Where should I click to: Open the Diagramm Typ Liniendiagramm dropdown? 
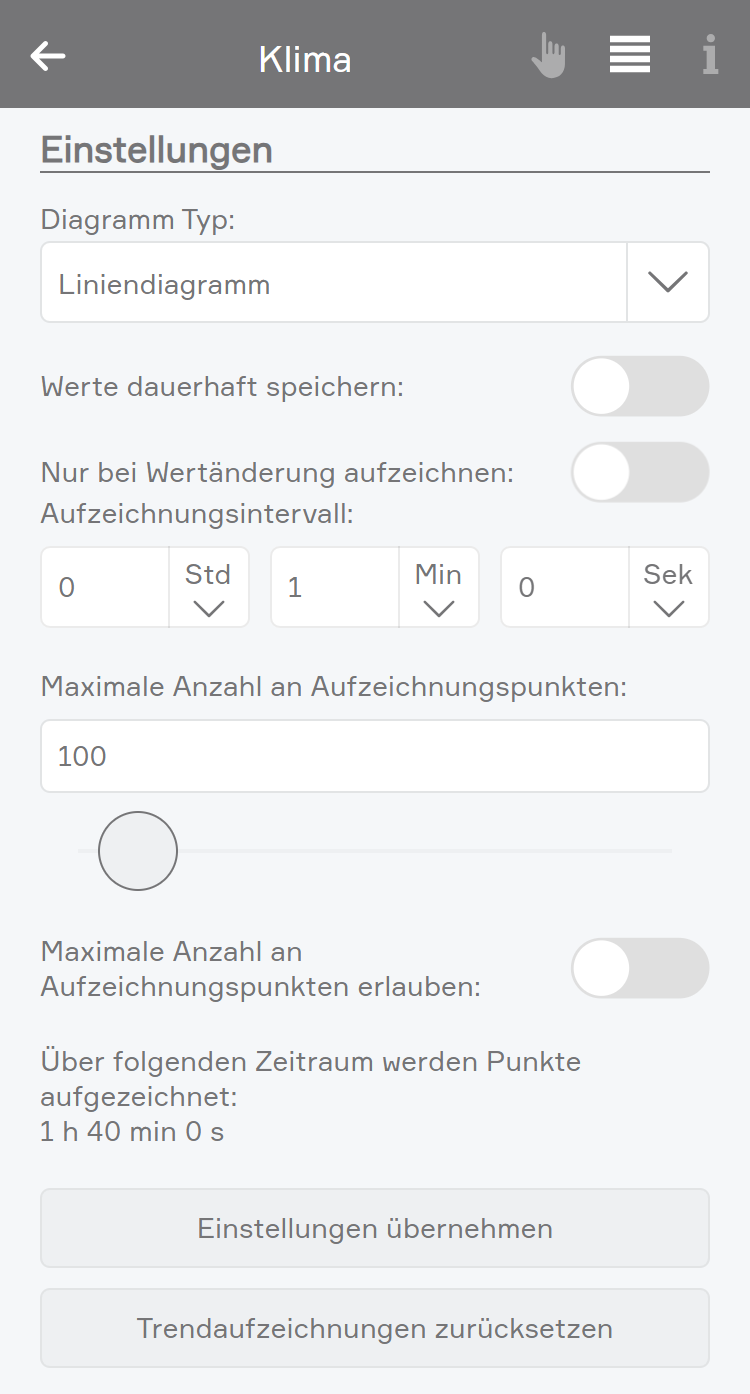pyautogui.click(x=375, y=282)
